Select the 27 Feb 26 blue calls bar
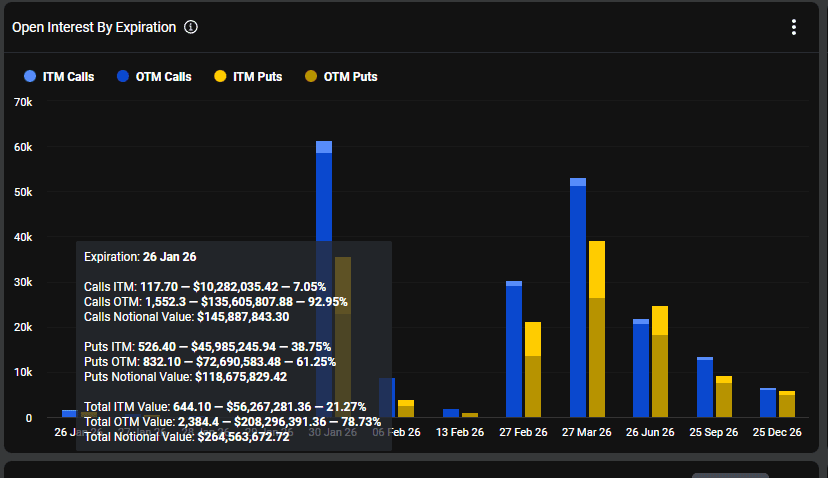The height and width of the screenshot is (478, 828). tap(514, 350)
